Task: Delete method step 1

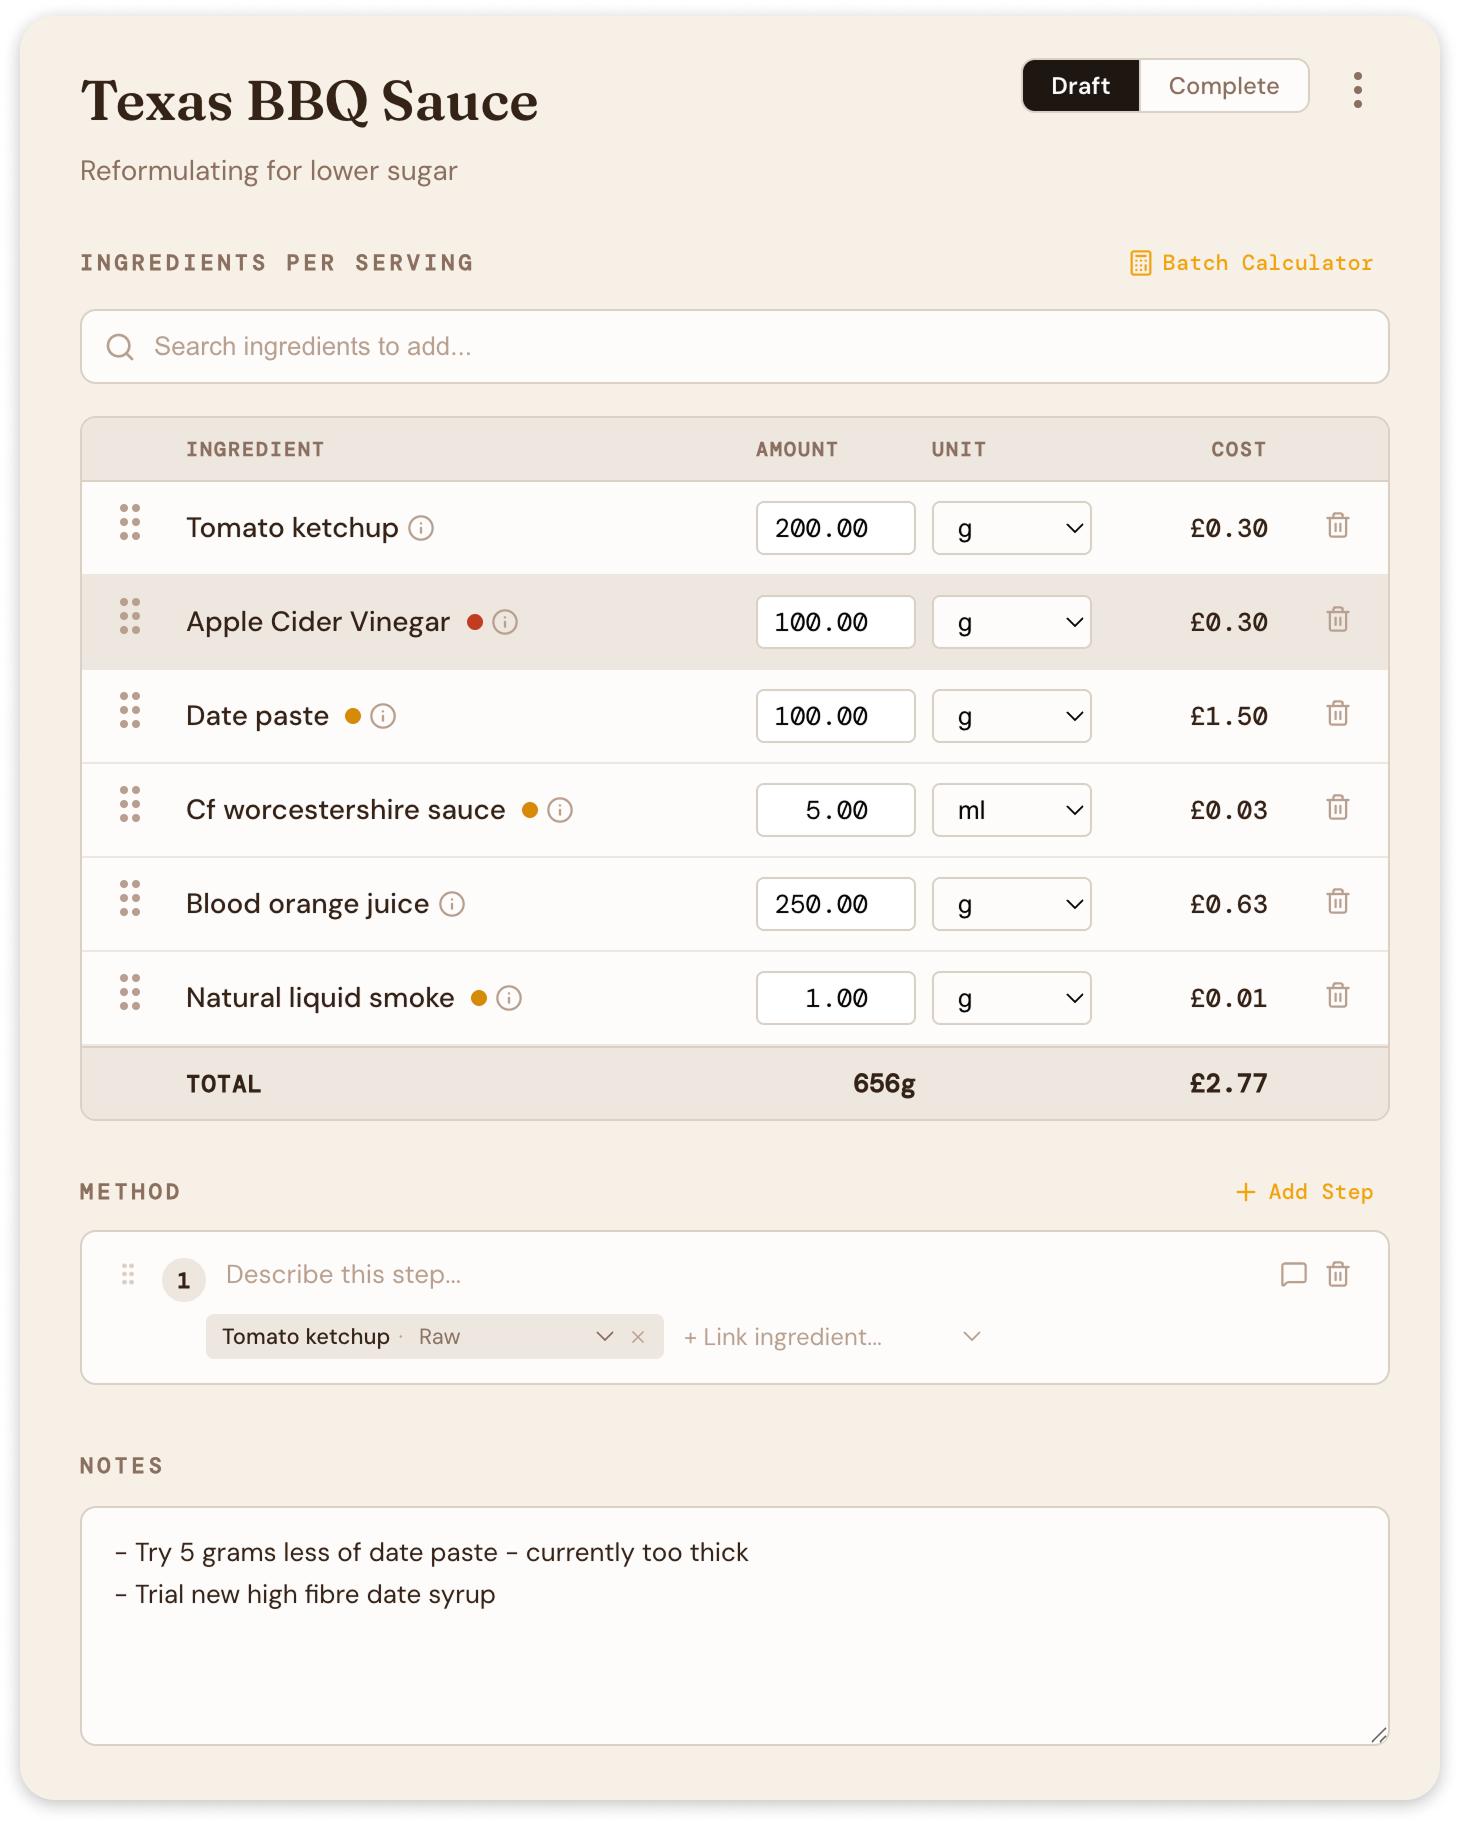Action: (x=1338, y=1274)
